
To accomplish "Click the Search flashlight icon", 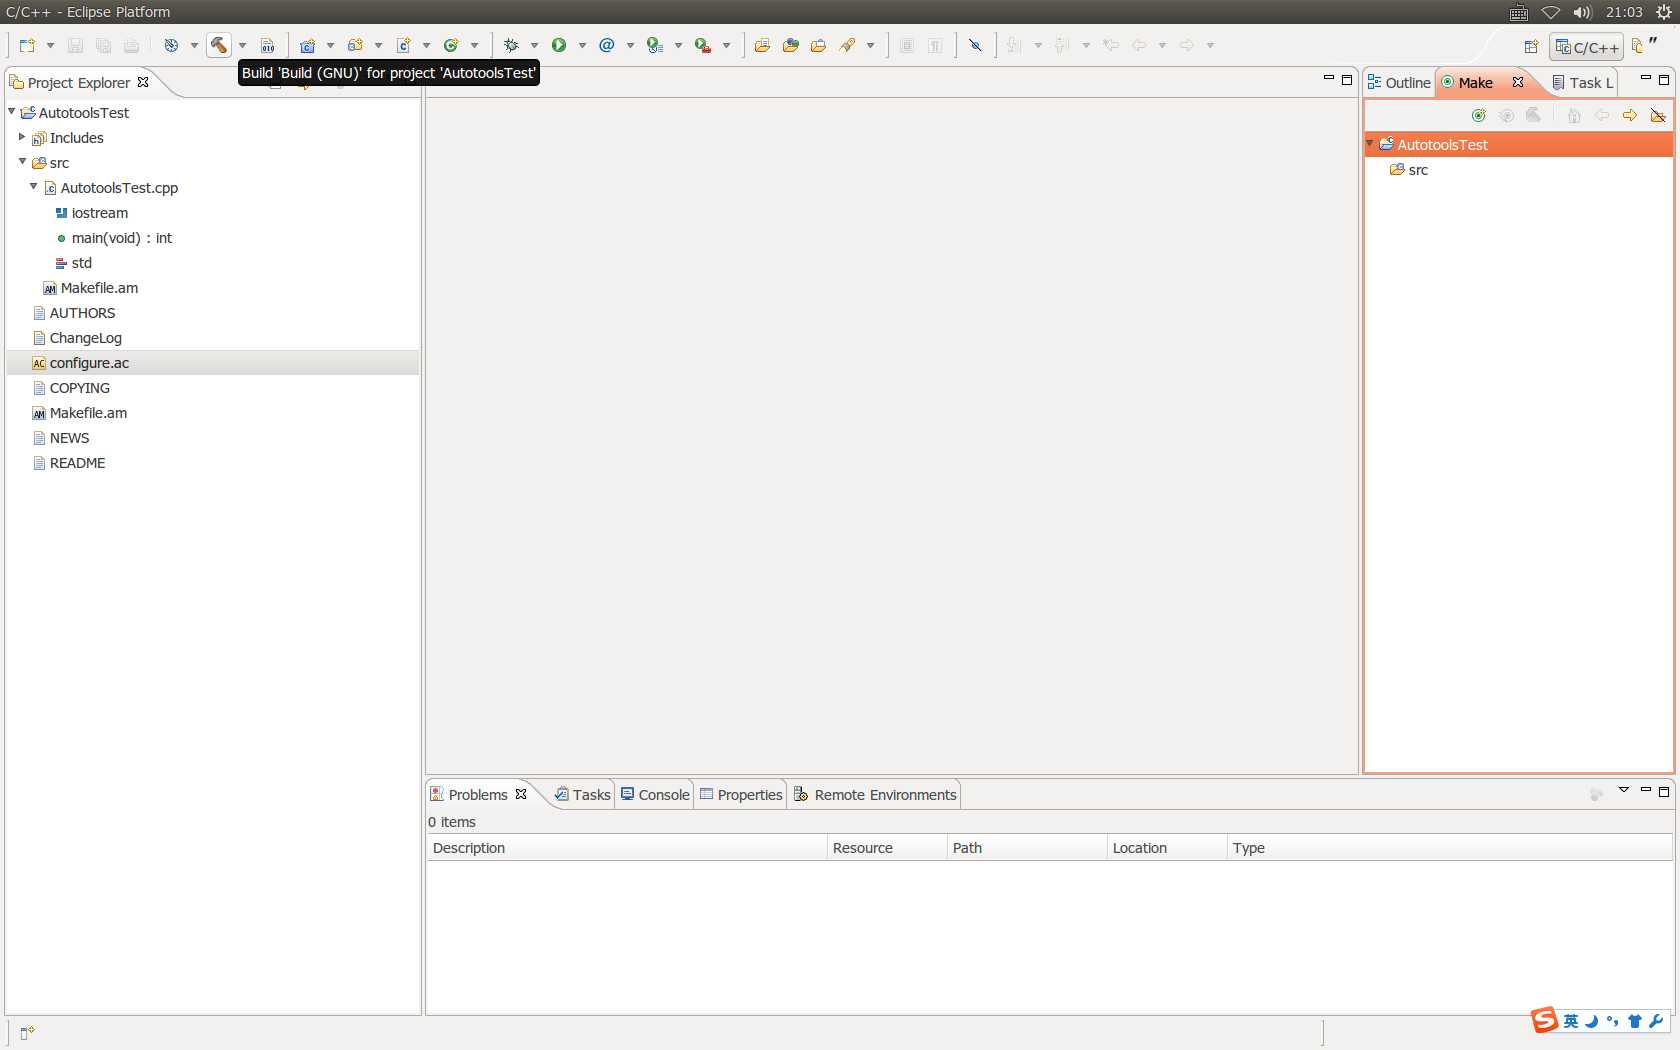I will [848, 45].
